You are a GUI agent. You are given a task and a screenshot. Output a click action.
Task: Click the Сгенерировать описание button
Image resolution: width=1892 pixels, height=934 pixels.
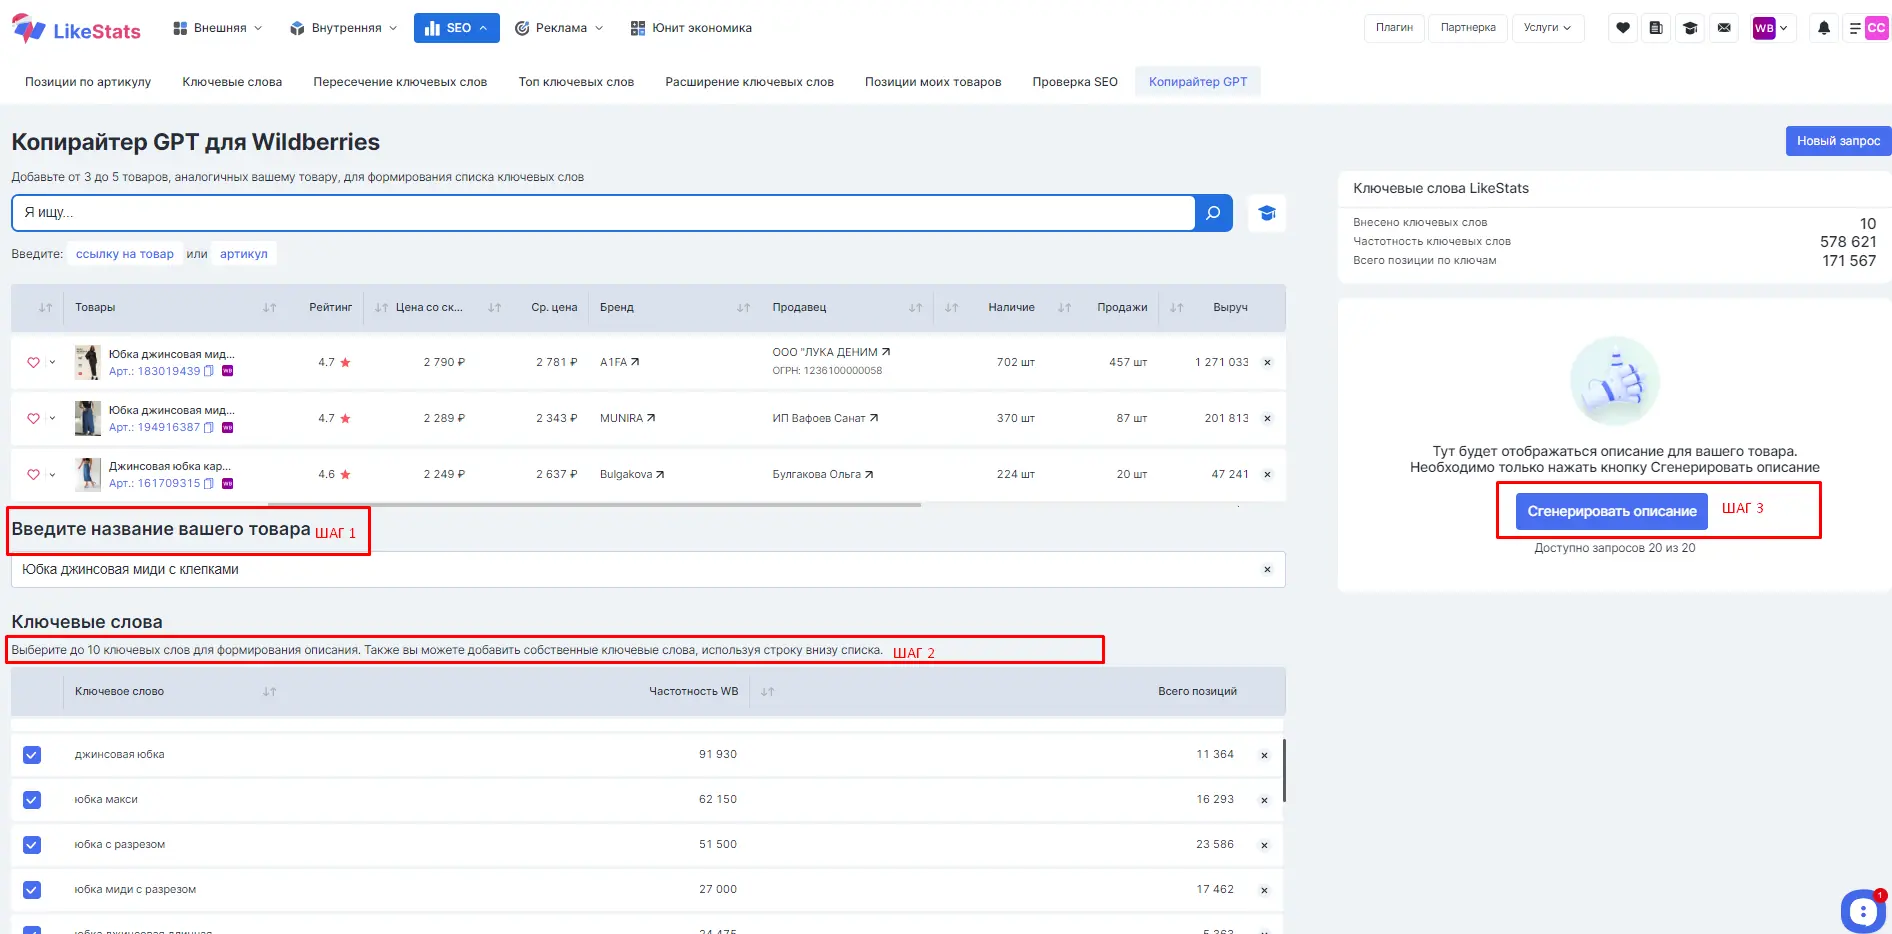point(1612,511)
